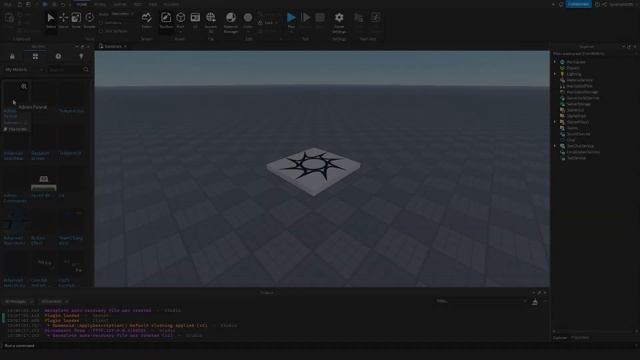The height and width of the screenshot is (360, 640).
Task: Choose the Select tool in ribbon
Action: 51,21
